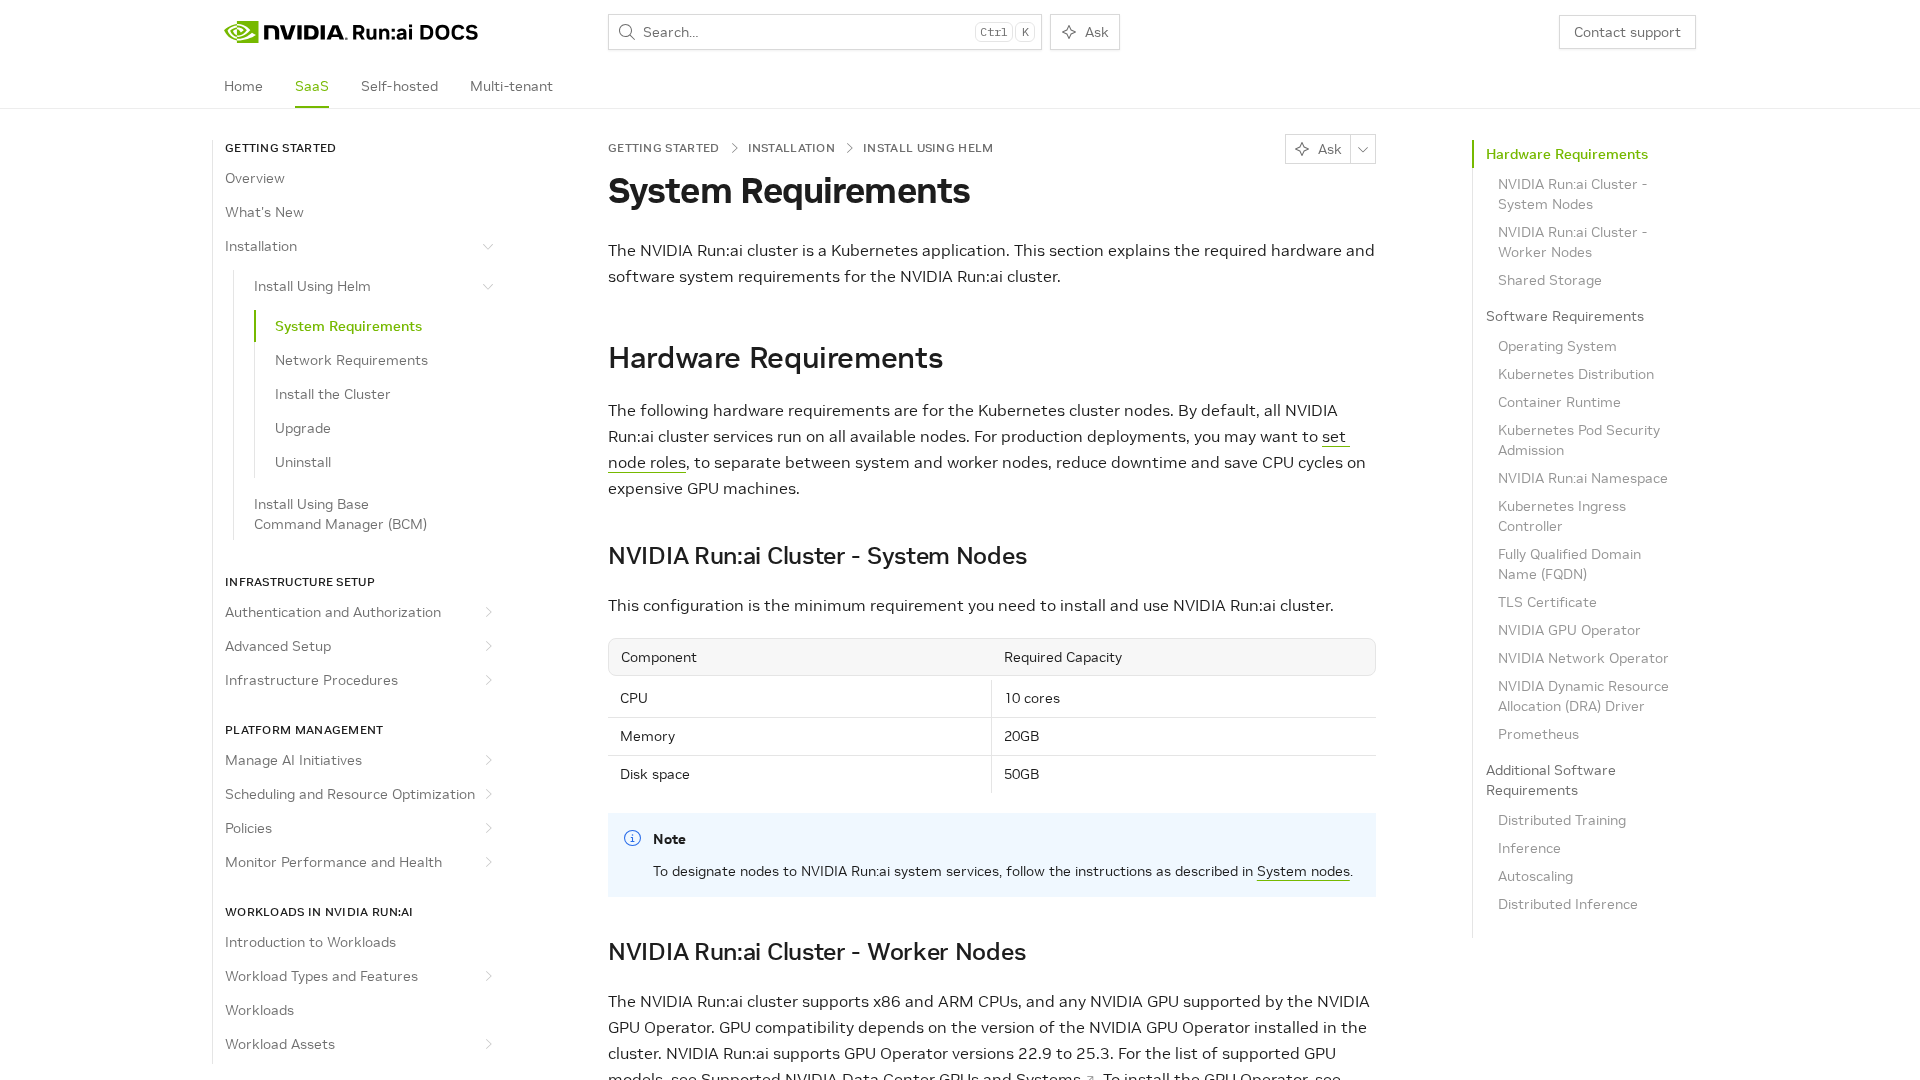Screen dimensions: 1920x1080
Task: Click the search magnifier icon
Action: (x=627, y=32)
